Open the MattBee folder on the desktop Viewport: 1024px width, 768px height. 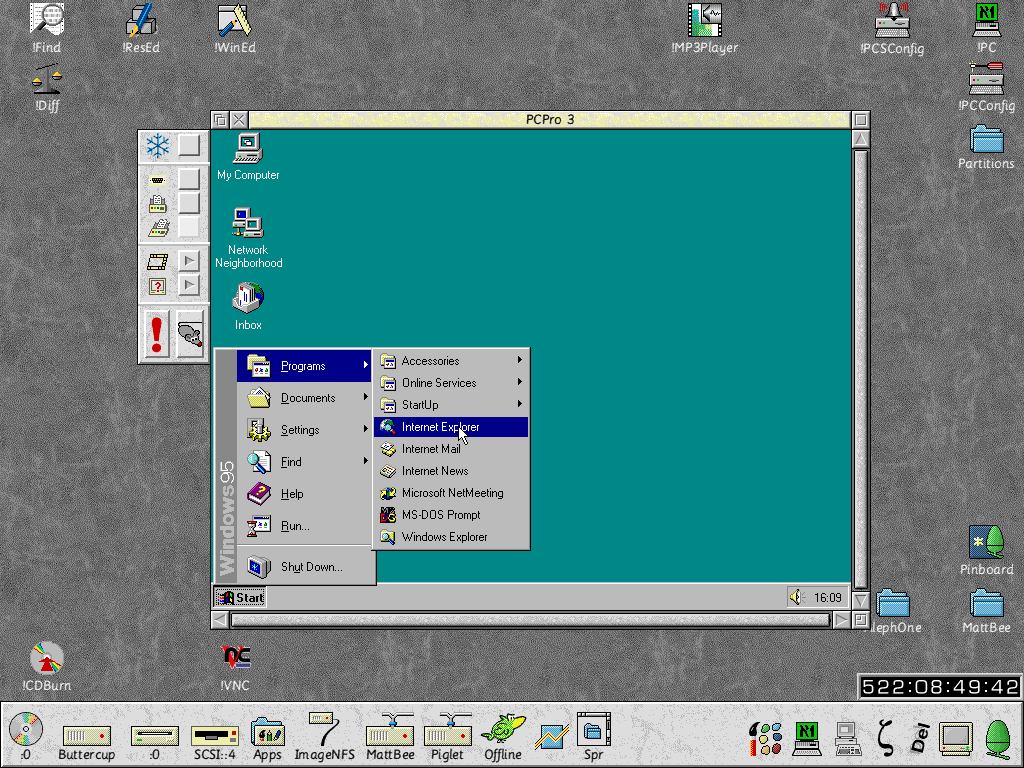coord(987,611)
